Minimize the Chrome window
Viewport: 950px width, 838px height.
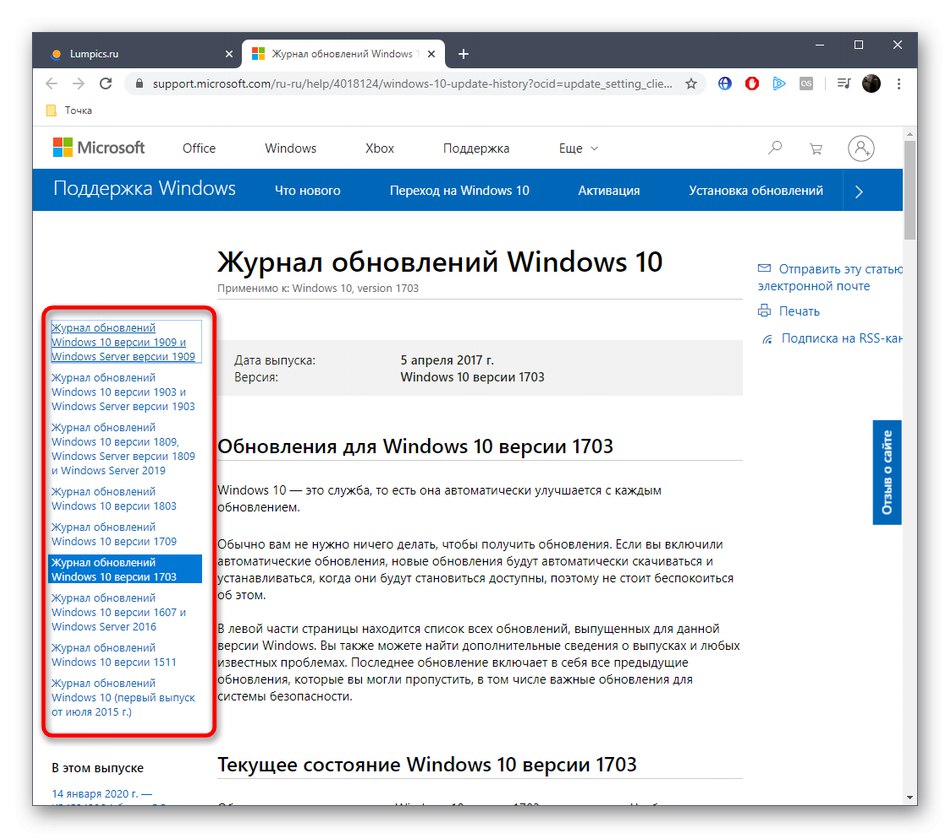tap(819, 45)
